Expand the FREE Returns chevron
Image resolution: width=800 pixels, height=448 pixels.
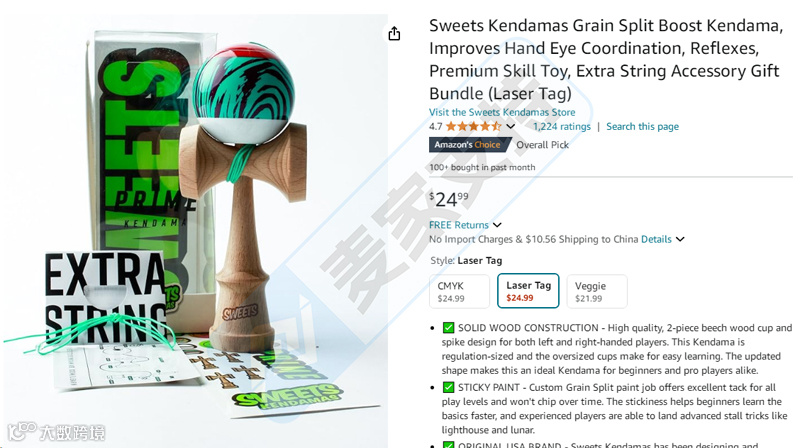point(497,225)
